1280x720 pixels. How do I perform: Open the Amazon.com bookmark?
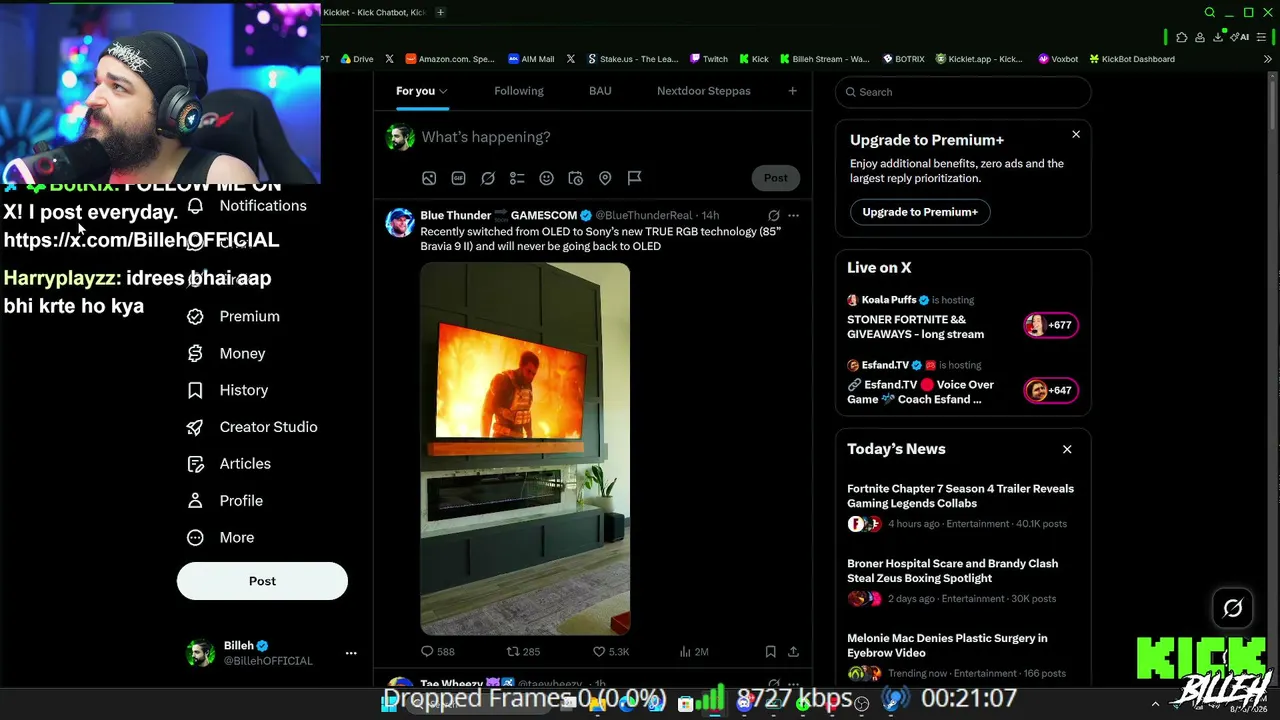(450, 59)
